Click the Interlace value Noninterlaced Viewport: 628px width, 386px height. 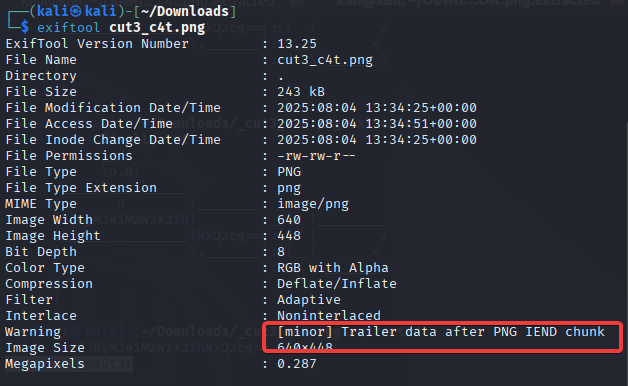point(329,316)
